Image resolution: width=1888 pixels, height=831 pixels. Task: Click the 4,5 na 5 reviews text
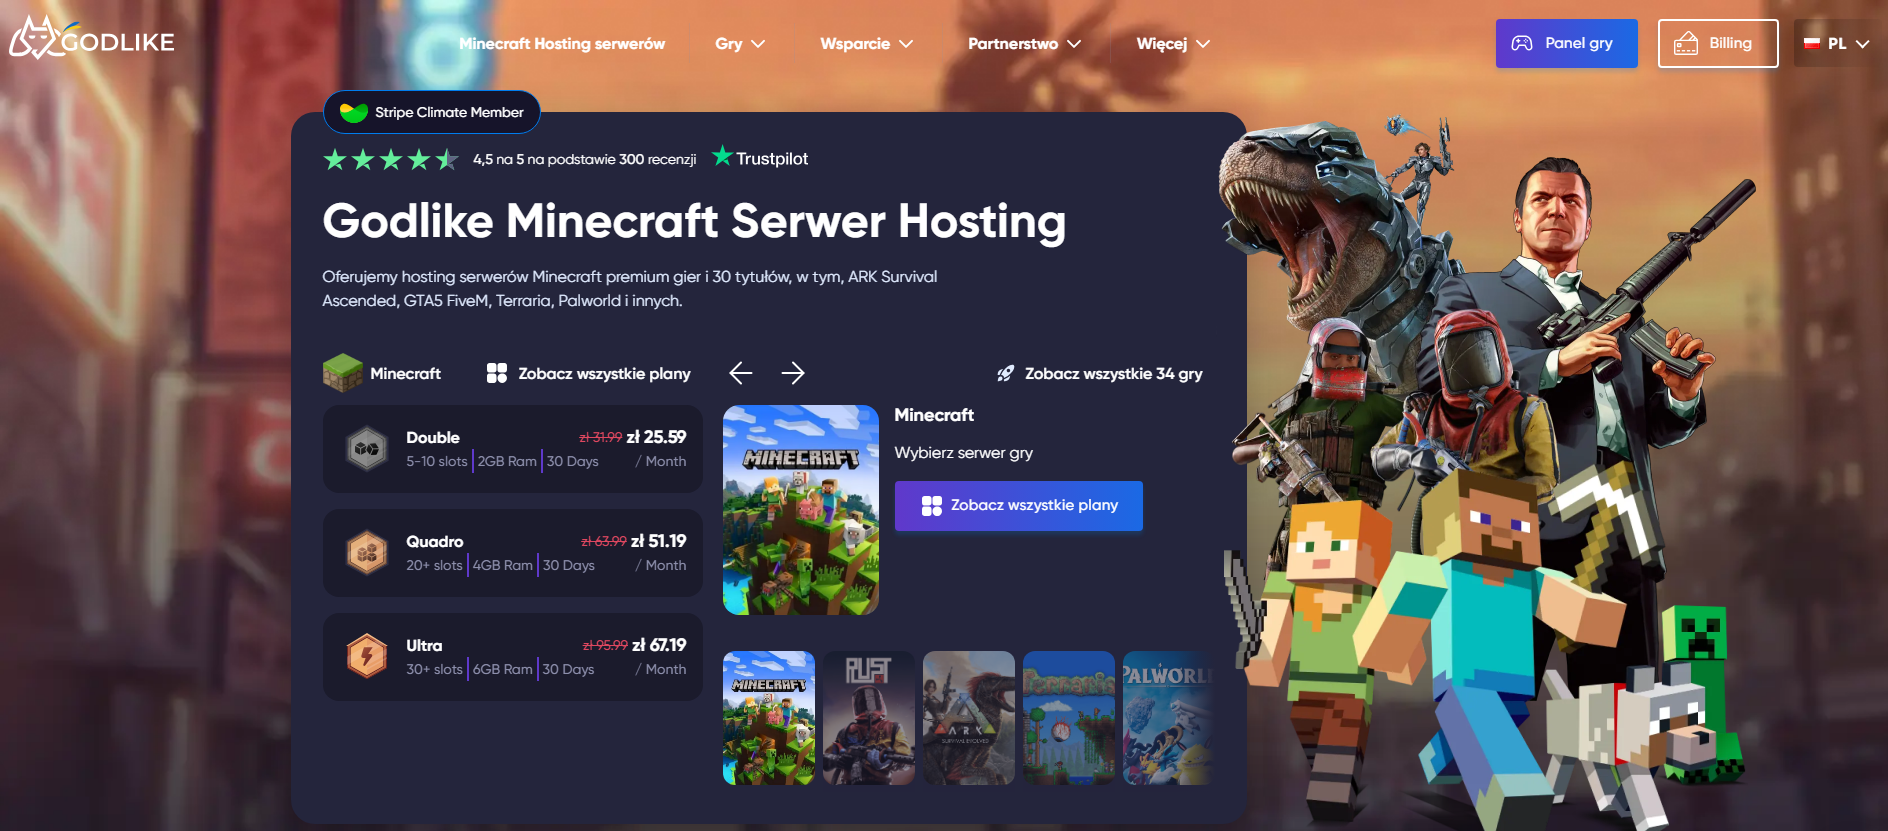pos(584,159)
